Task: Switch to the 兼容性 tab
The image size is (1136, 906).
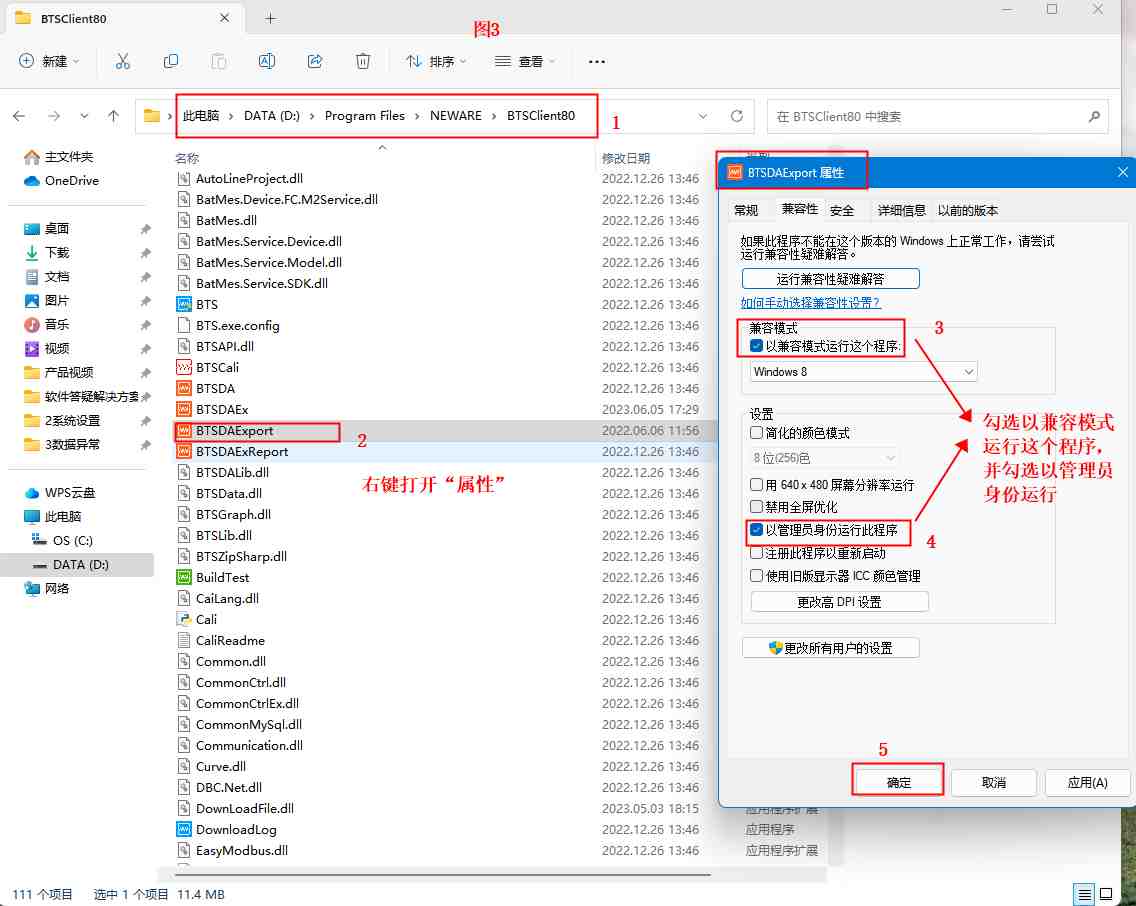Action: pyautogui.click(x=799, y=209)
